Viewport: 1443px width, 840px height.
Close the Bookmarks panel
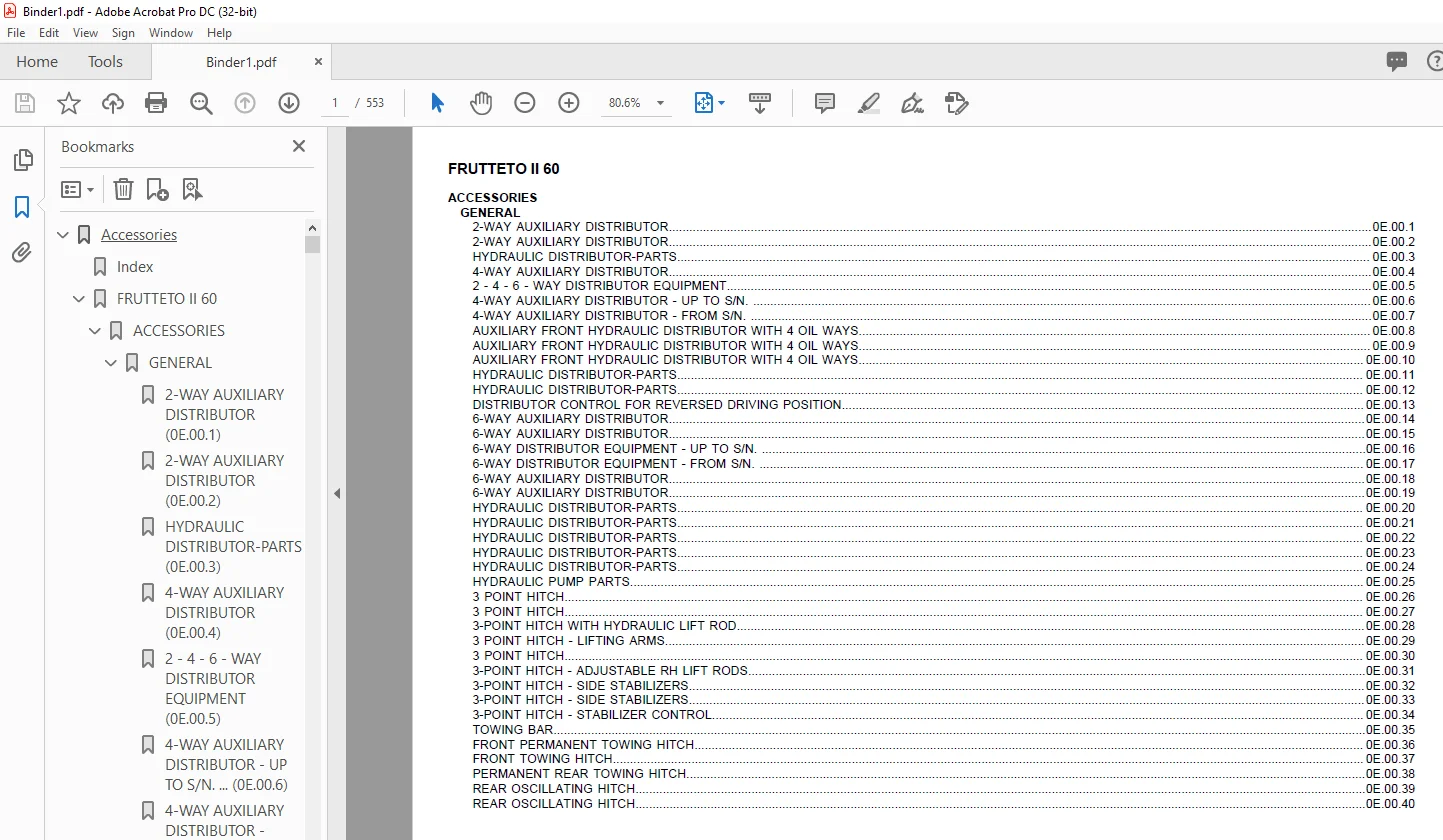pos(298,146)
